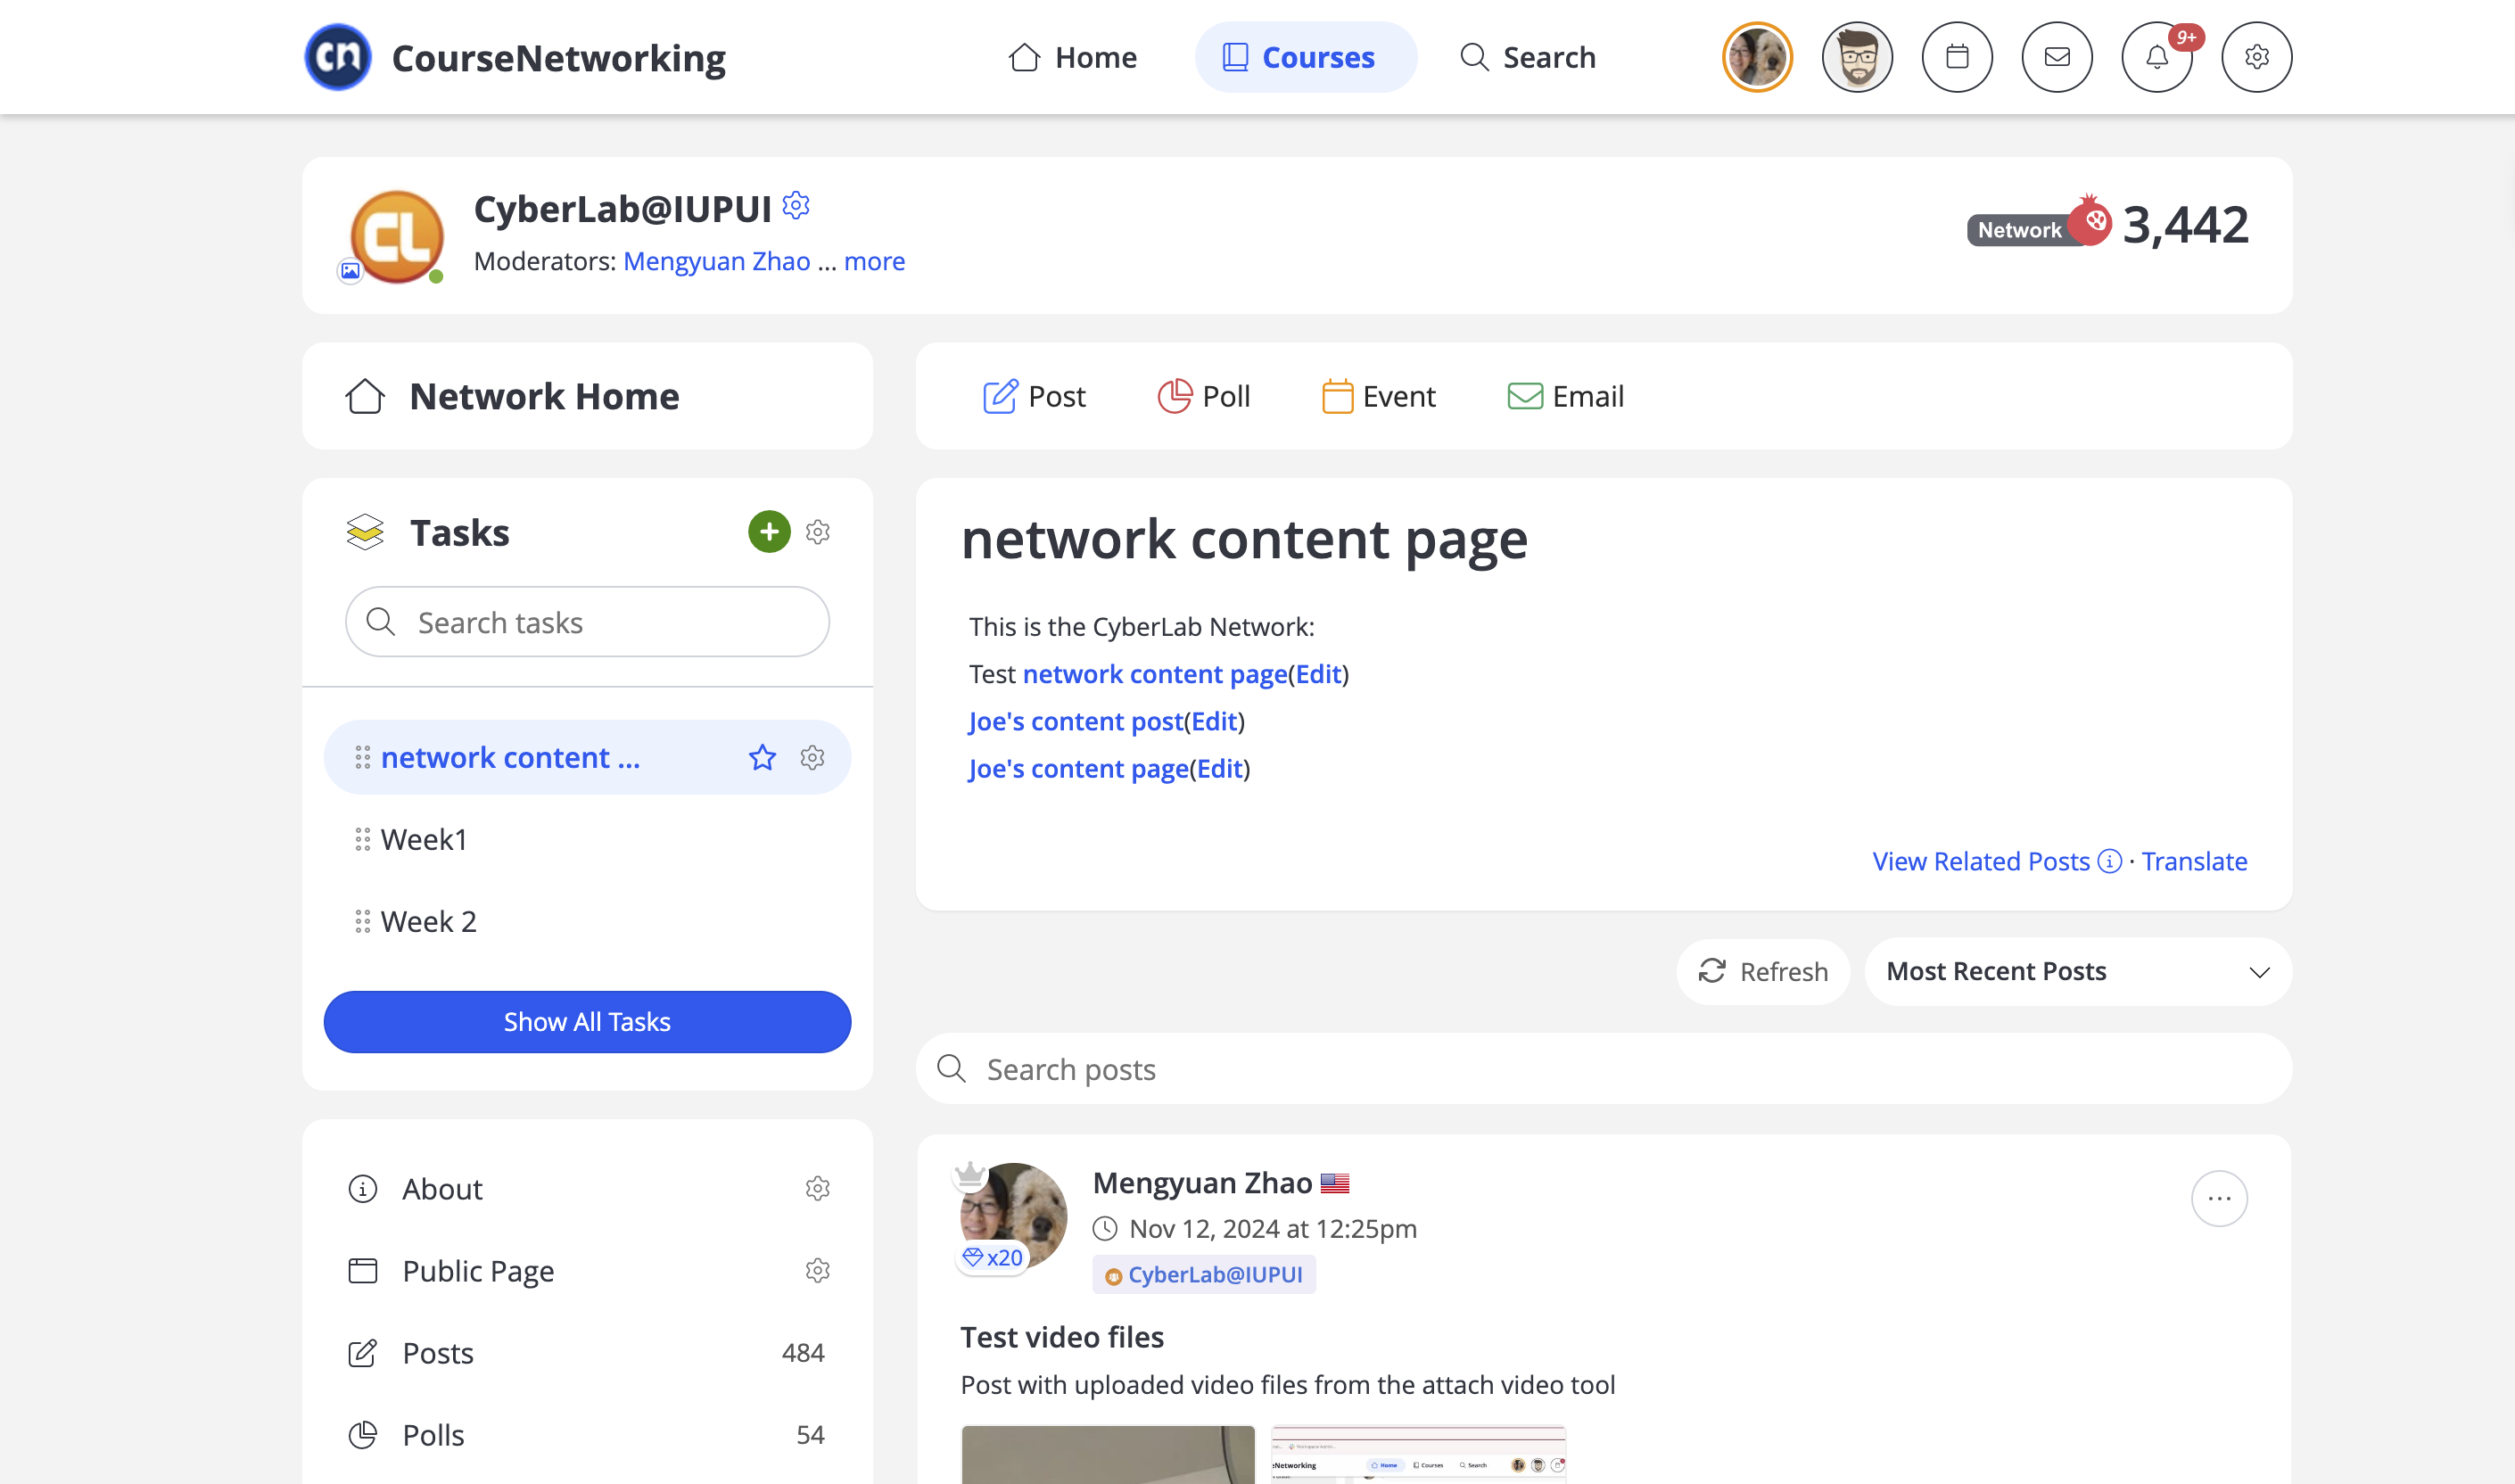The height and width of the screenshot is (1484, 2515).
Task: Refresh the posts feed
Action: point(1763,971)
